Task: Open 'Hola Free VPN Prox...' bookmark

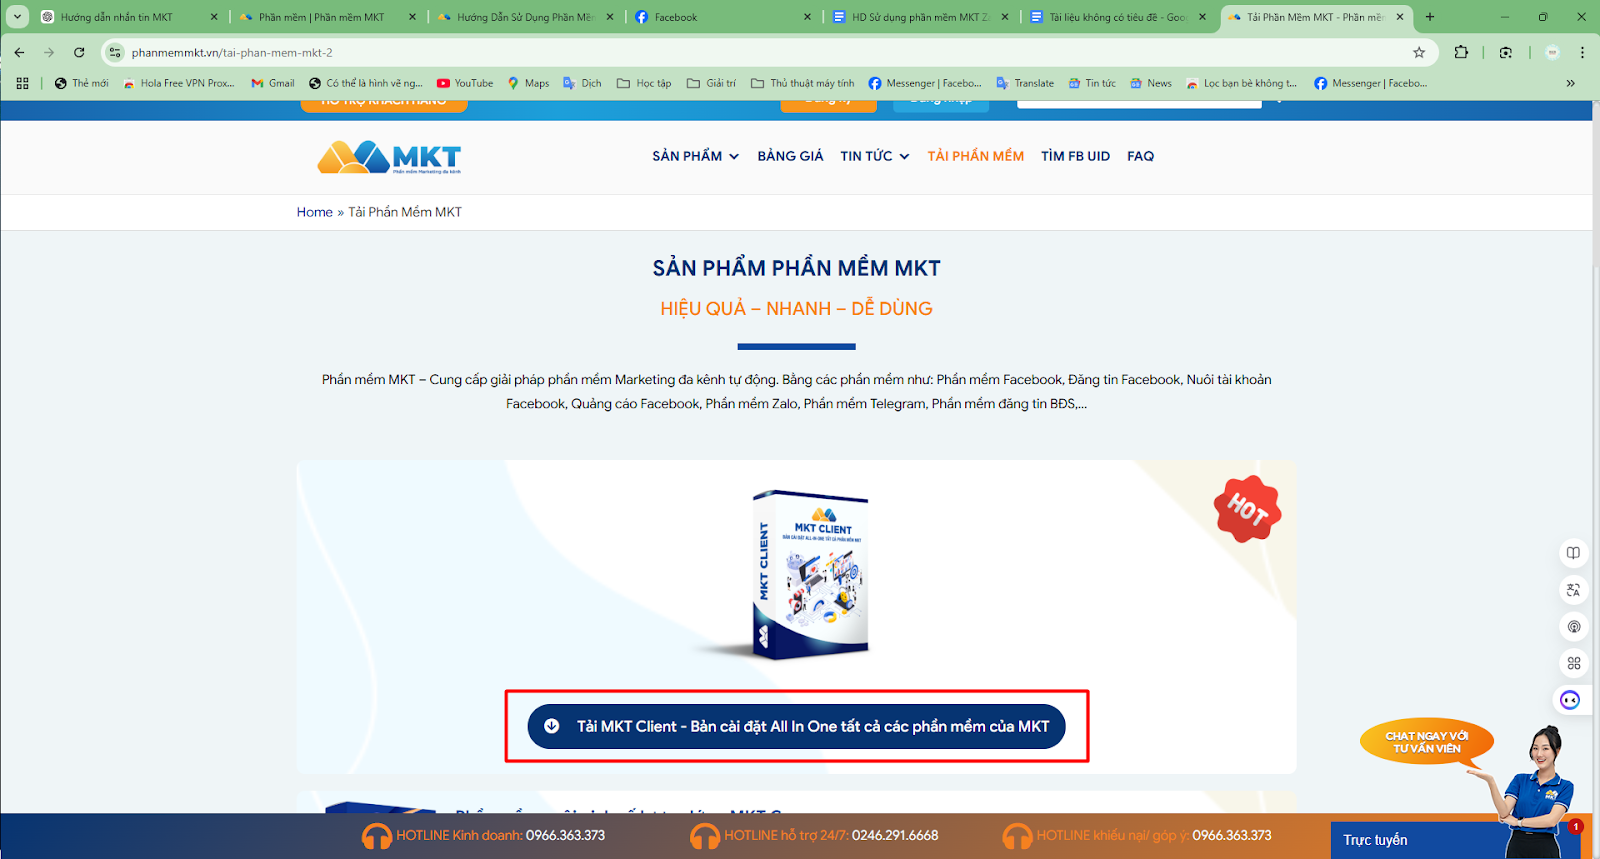Action: (x=178, y=83)
